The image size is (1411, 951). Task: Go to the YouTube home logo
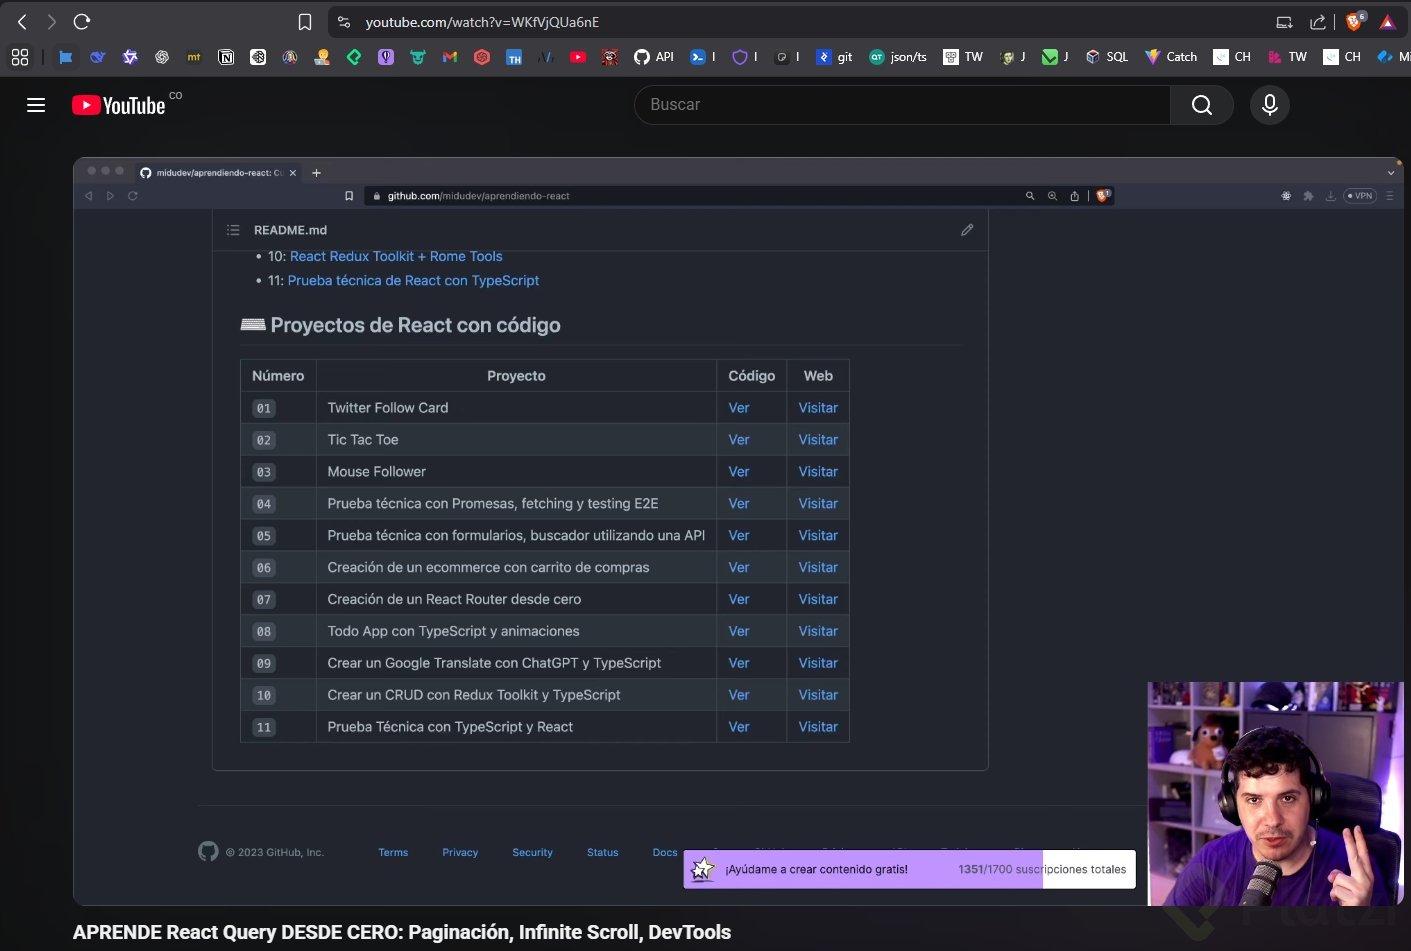(119, 105)
